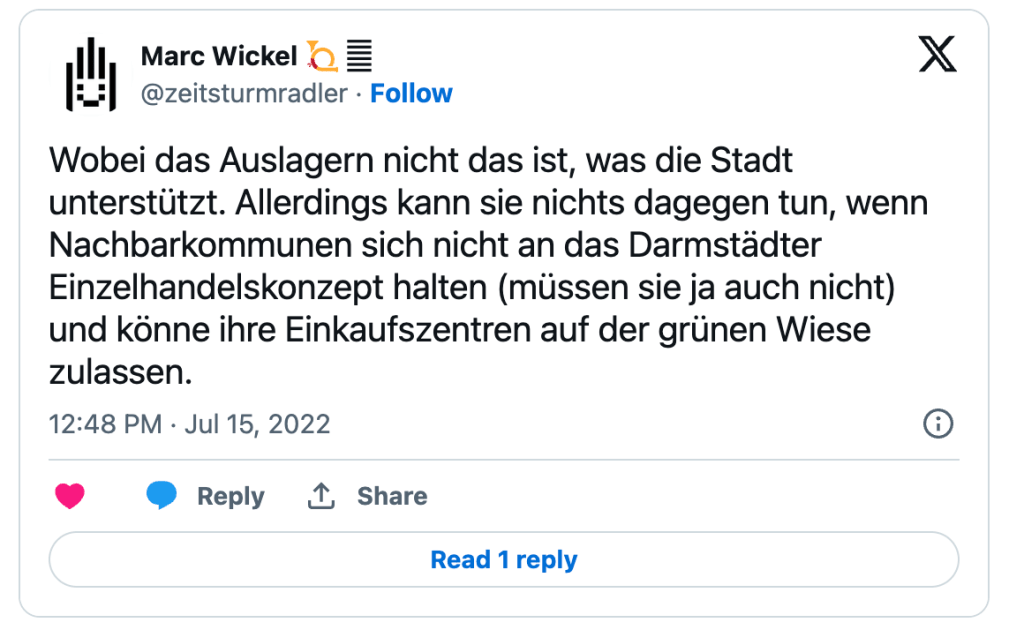The height and width of the screenshot is (630, 1024).
Task: Follow the @zeitsturmradler account
Action: 411,93
